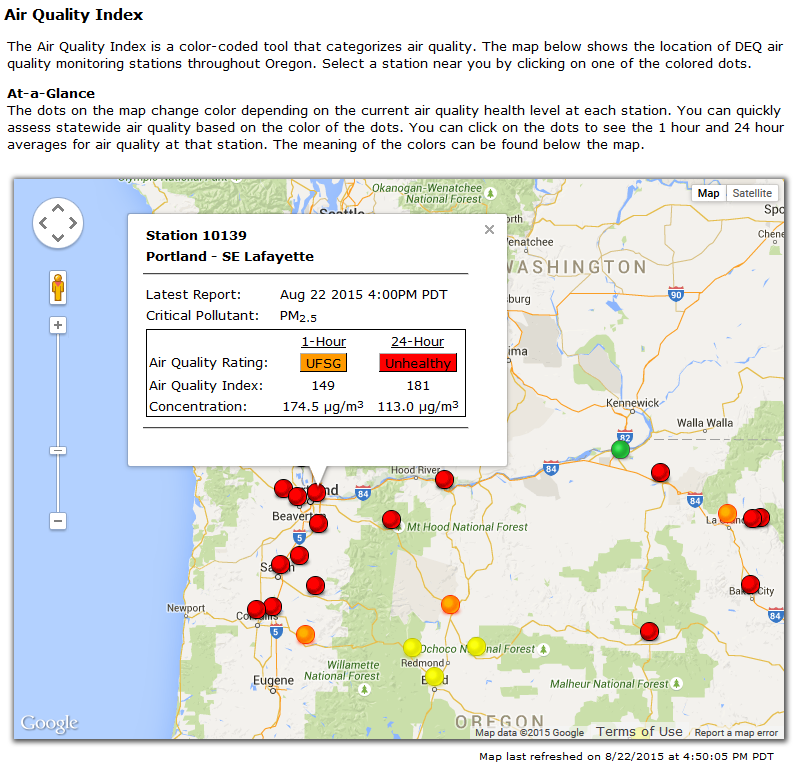The image size is (795, 768).
Task: Select the yellow dot west of Redmond
Action: coord(412,647)
